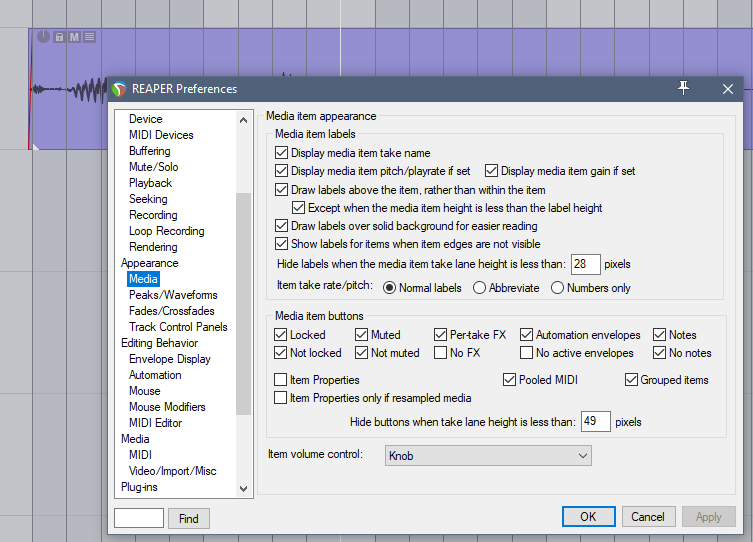Image resolution: width=753 pixels, height=542 pixels.
Task: Toggle Draw labels over solid background
Action: point(281,226)
